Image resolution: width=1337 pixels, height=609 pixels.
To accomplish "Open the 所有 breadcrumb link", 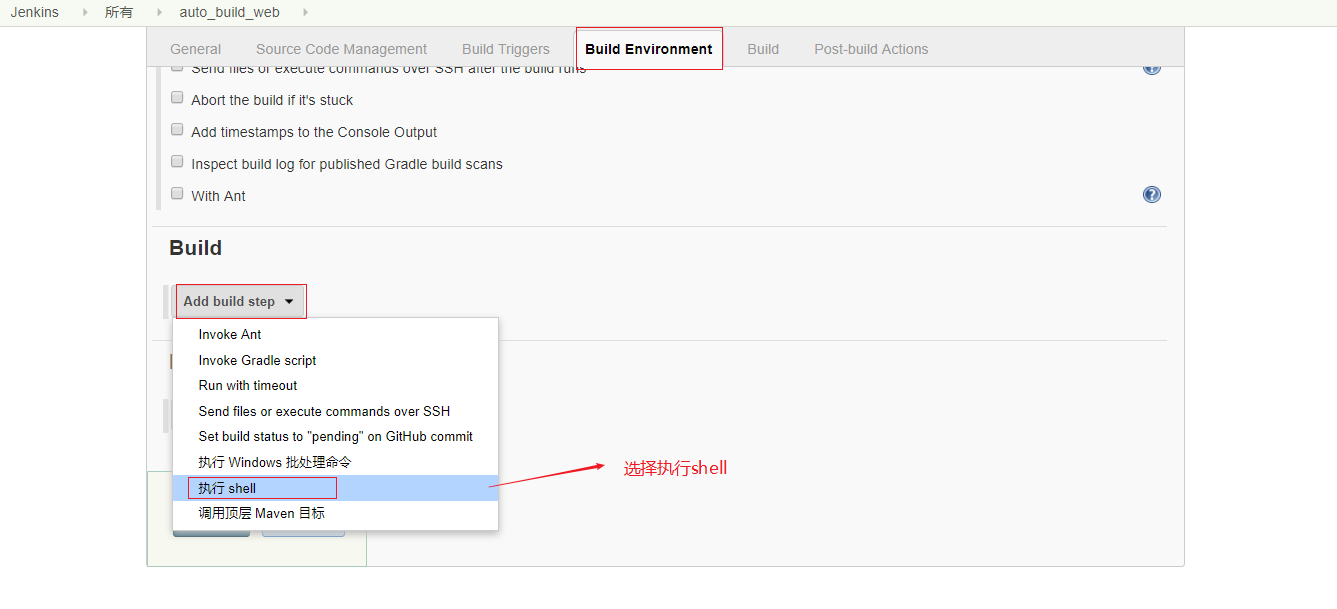I will [x=119, y=12].
